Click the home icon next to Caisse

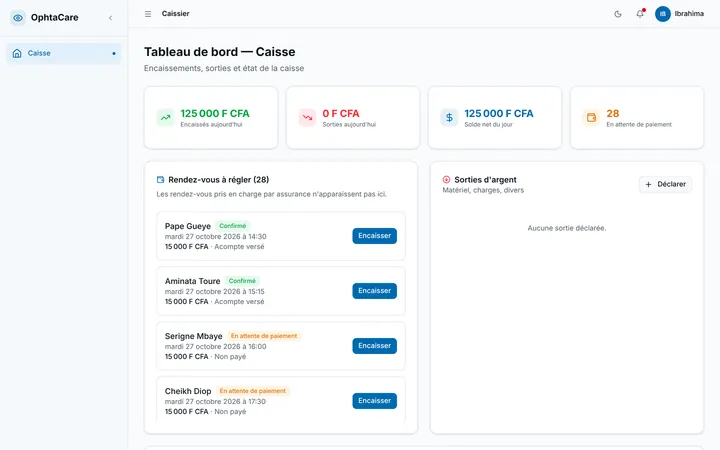(x=17, y=53)
